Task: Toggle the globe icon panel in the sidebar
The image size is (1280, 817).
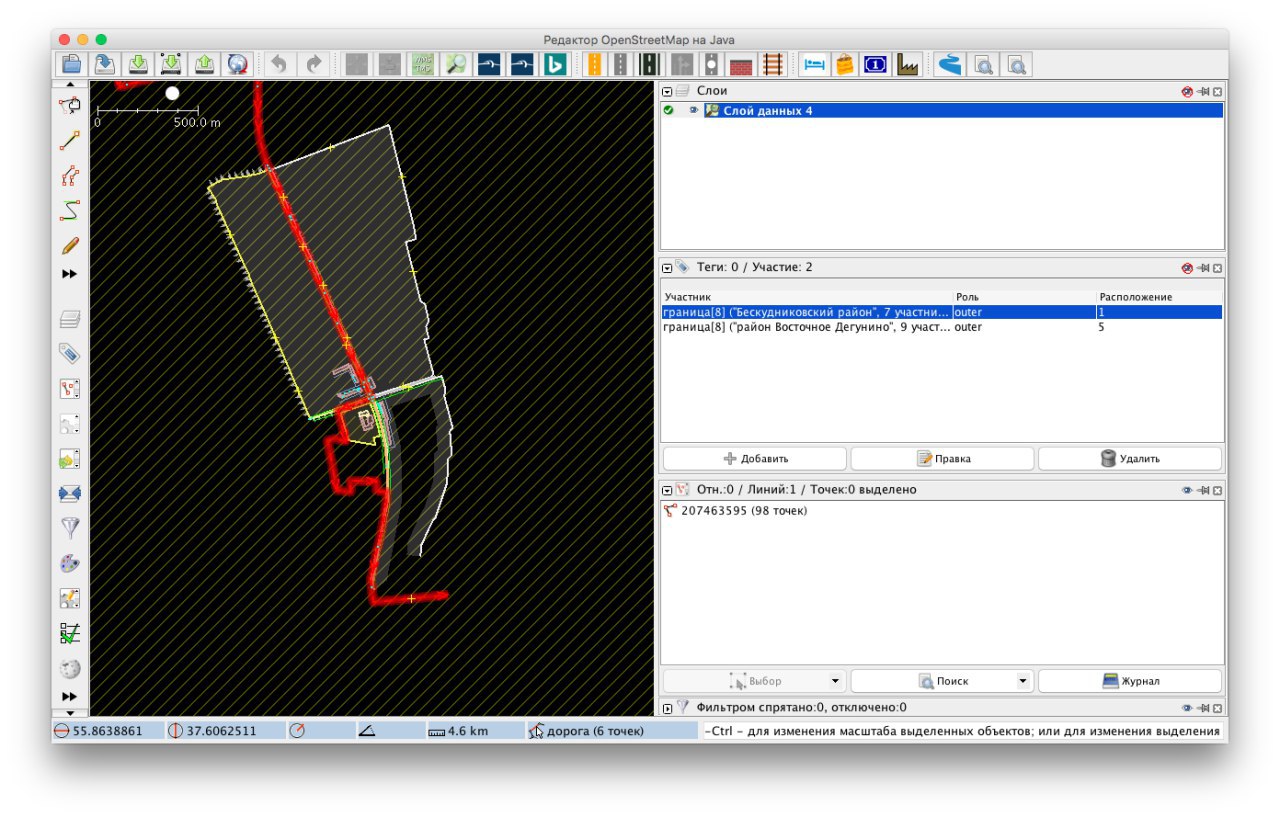Action: coord(70,668)
